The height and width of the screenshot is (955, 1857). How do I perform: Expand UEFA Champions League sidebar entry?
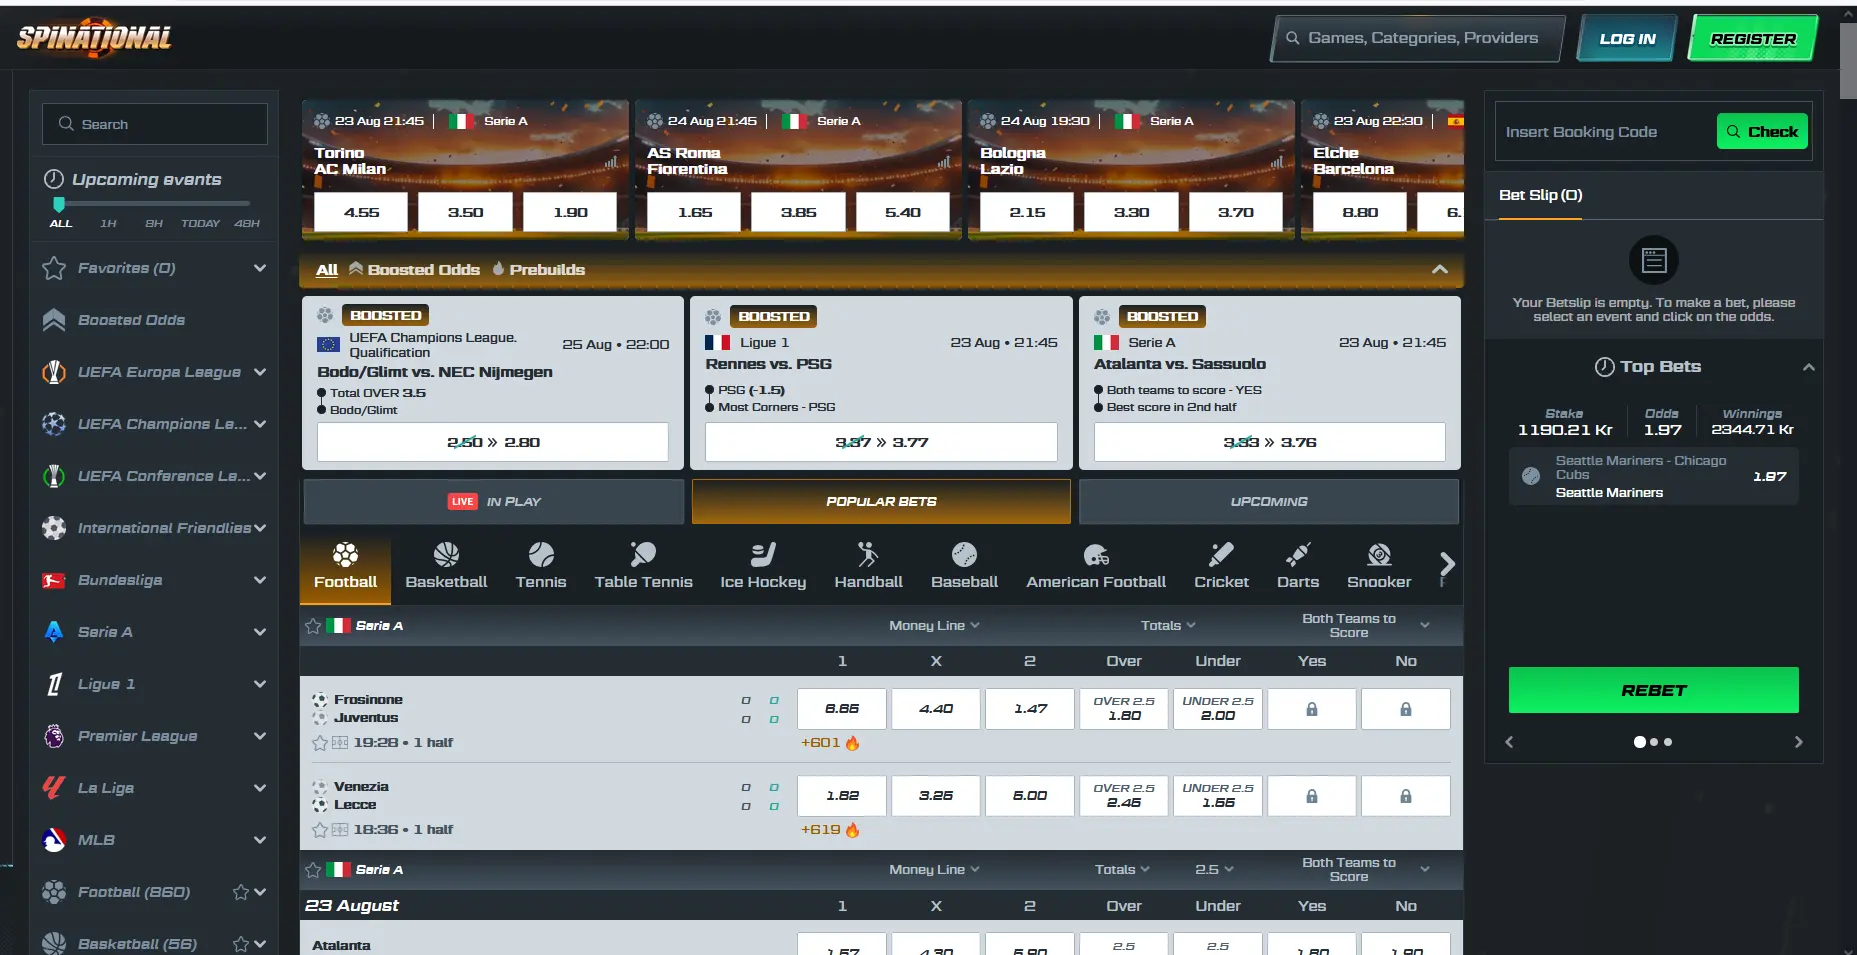[x=260, y=424]
